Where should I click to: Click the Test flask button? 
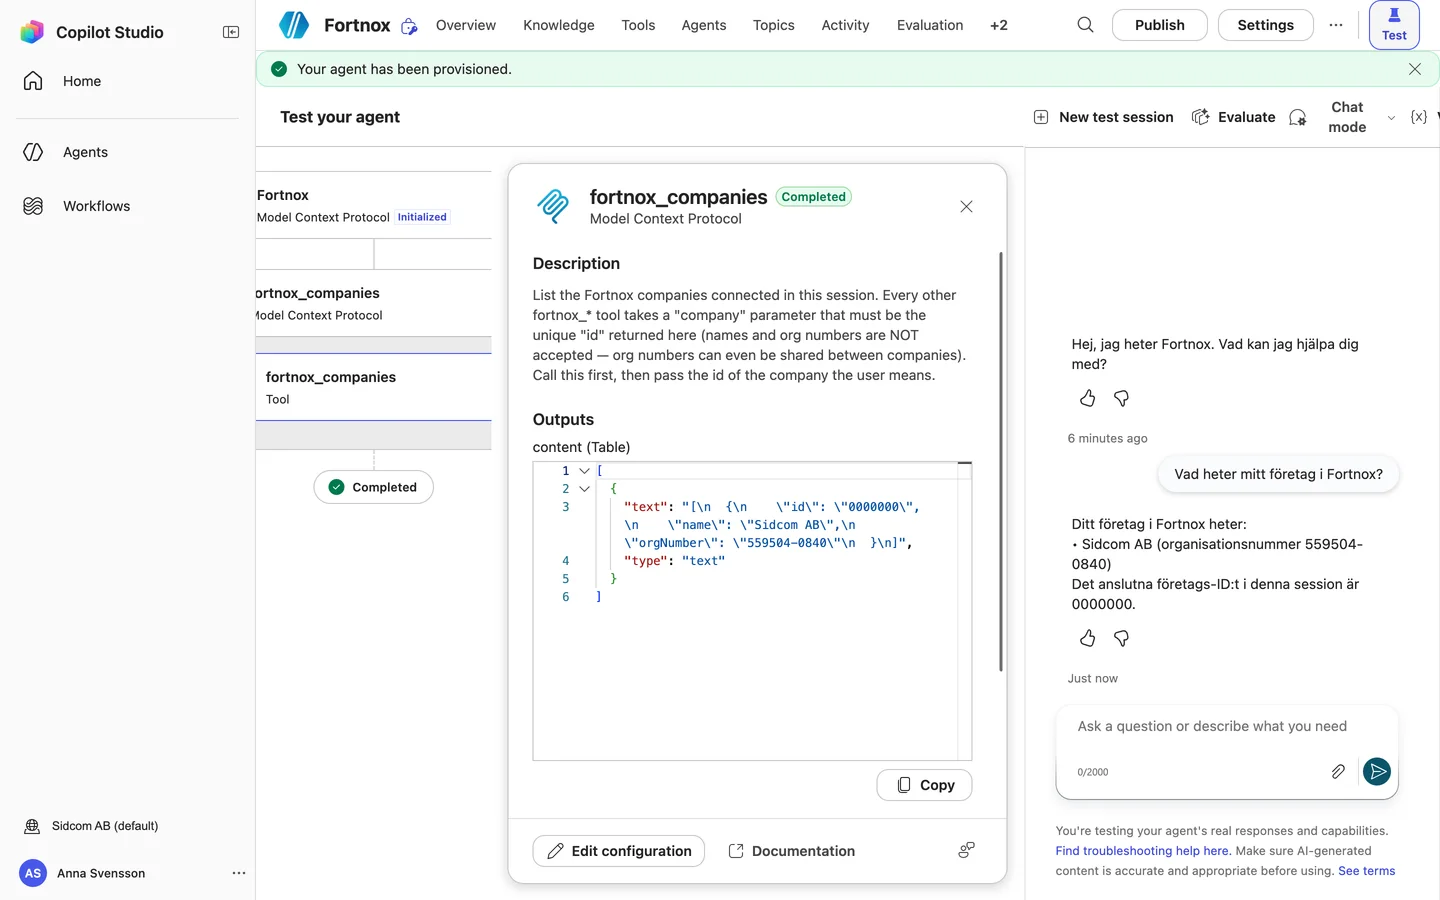click(1394, 25)
